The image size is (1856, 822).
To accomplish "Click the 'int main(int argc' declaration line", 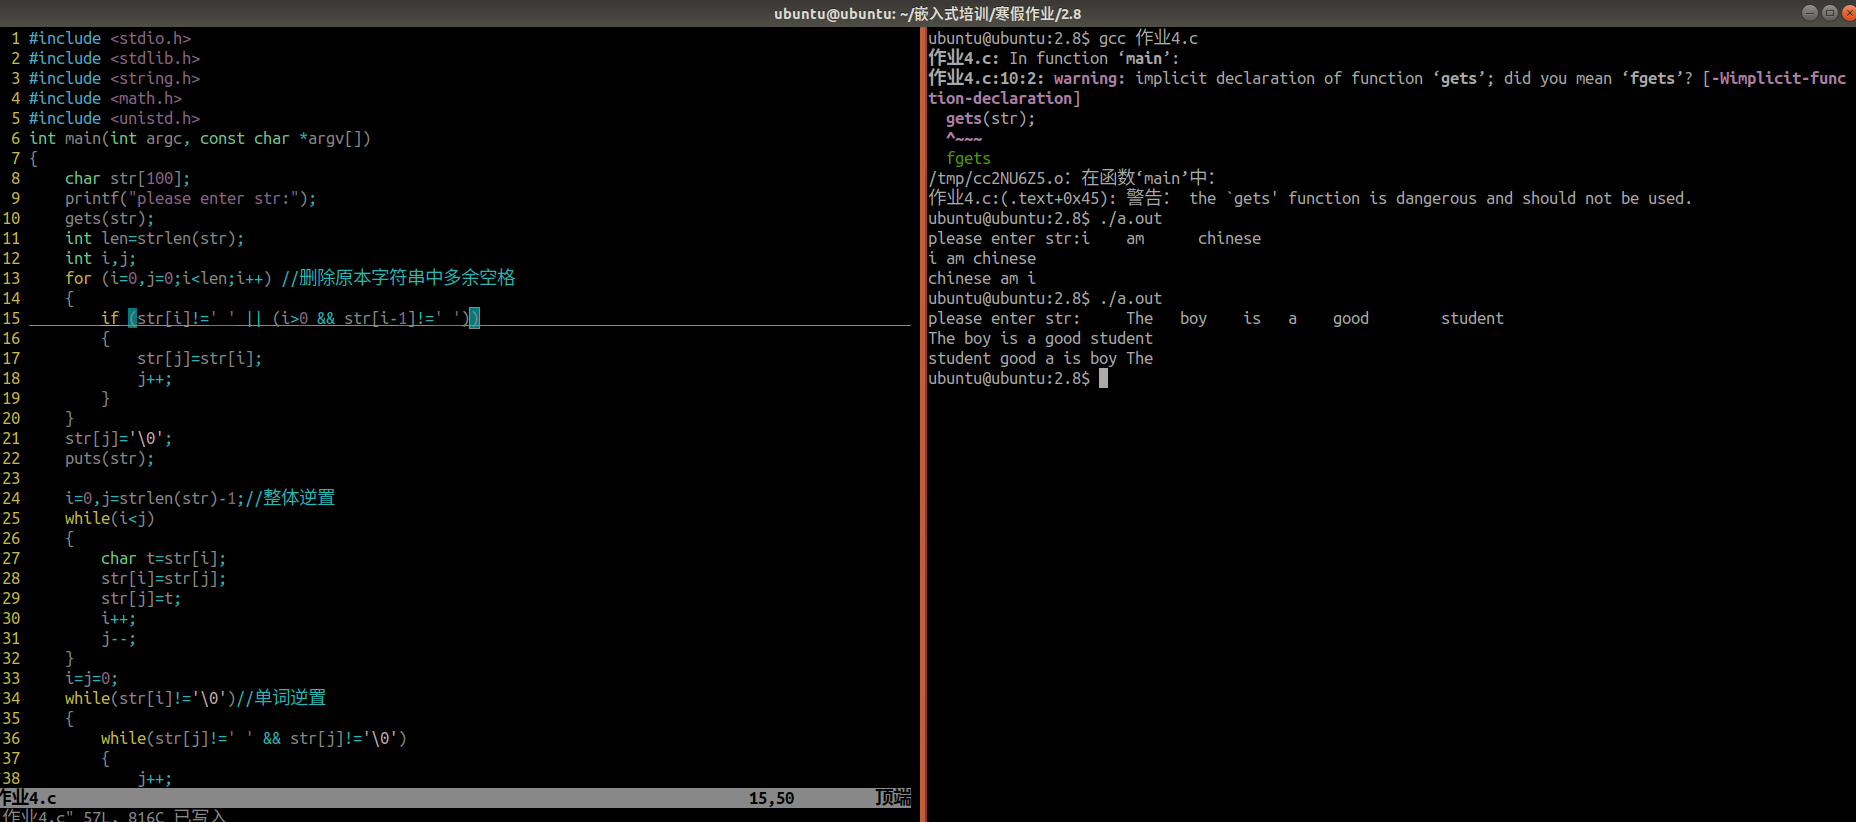I will [x=200, y=138].
